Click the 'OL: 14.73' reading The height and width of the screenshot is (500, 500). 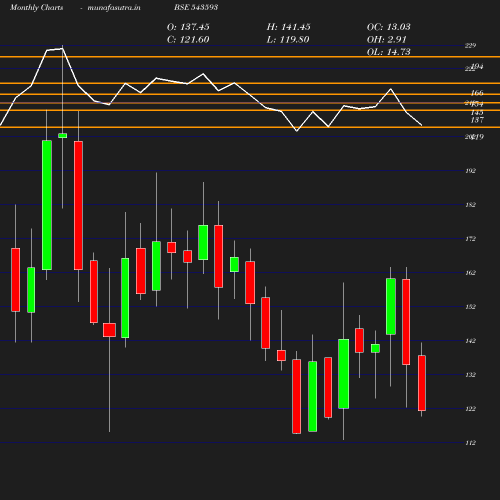[x=389, y=52]
